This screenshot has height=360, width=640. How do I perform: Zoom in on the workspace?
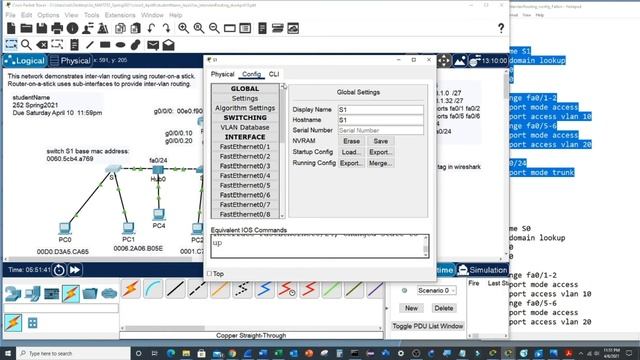(183, 28)
